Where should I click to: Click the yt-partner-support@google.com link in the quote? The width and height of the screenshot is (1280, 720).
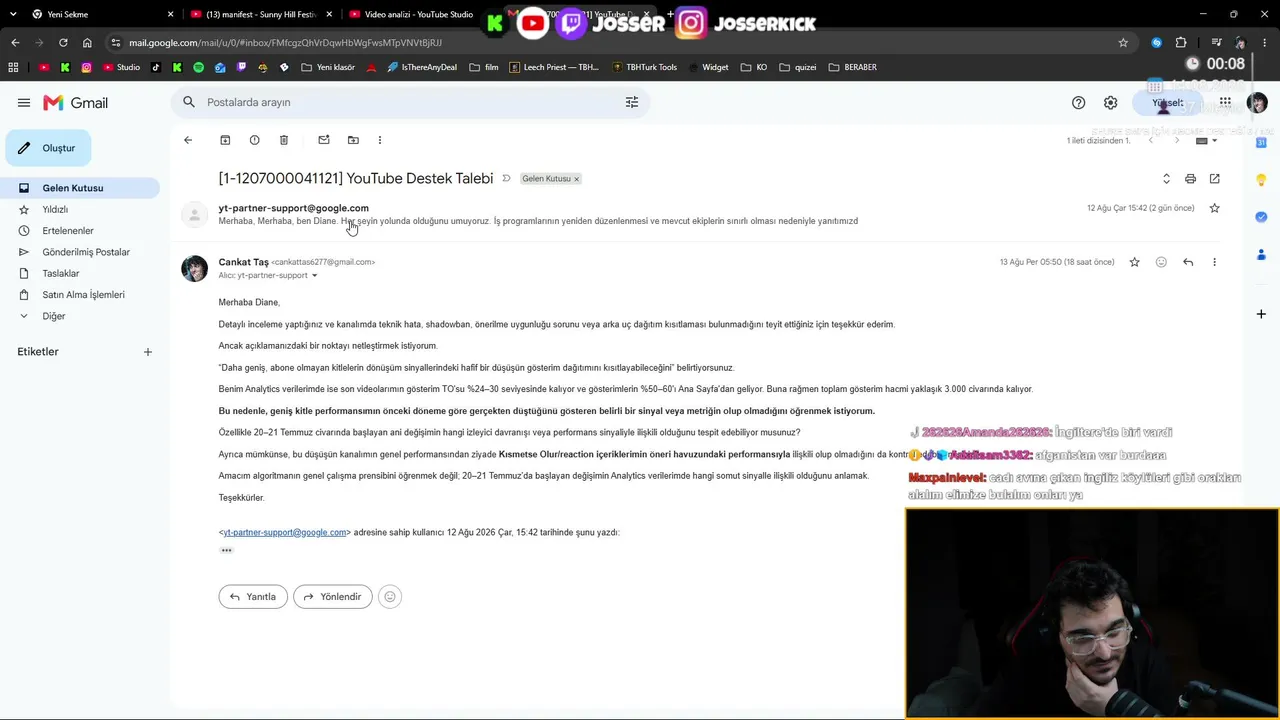tap(285, 533)
